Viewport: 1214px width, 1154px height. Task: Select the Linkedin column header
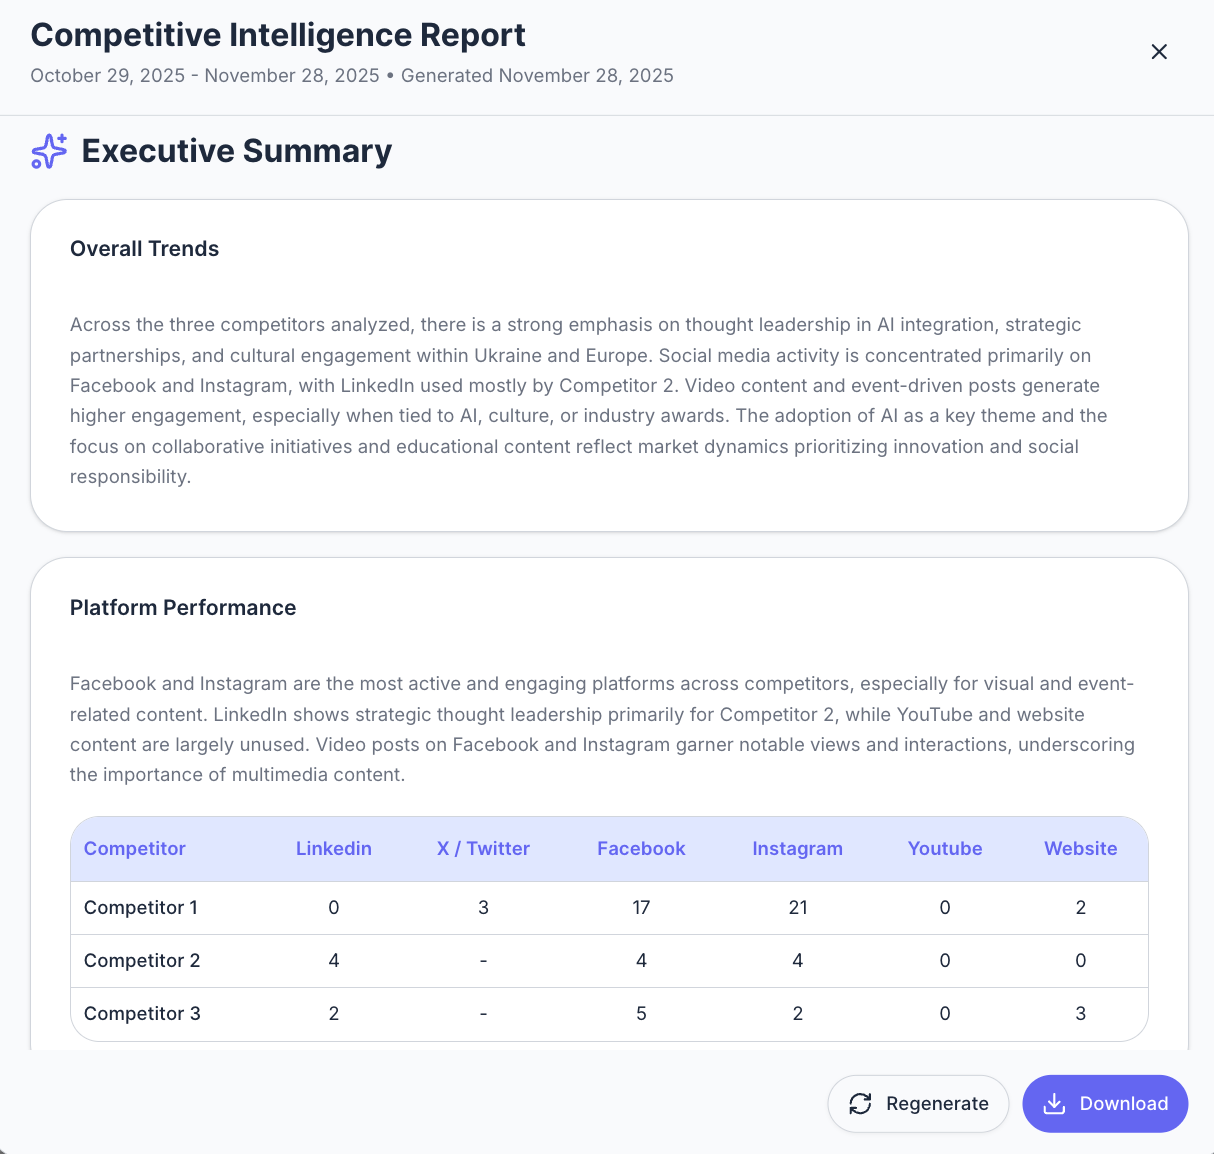tap(333, 848)
